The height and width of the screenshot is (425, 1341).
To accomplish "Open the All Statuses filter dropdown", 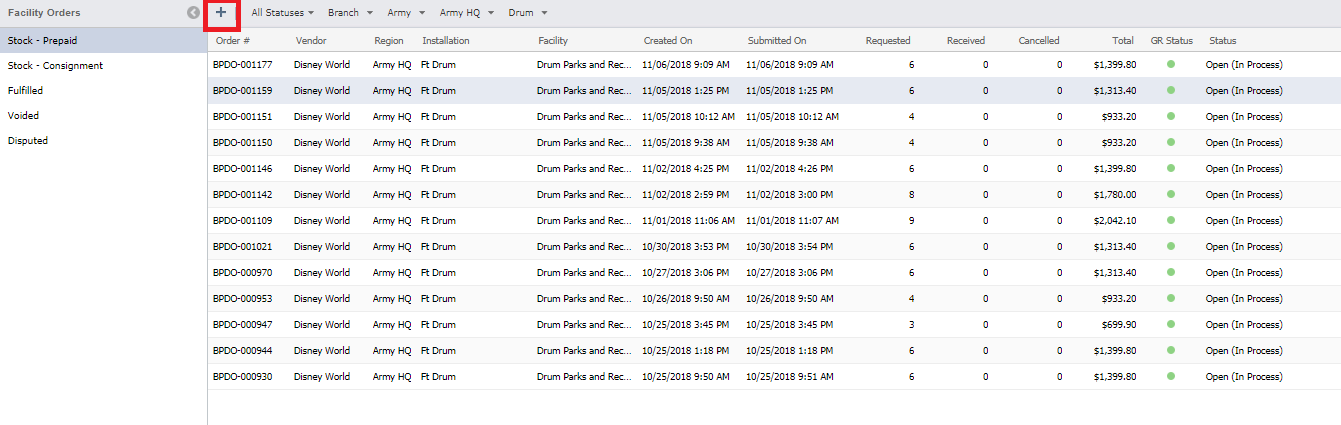I will 282,13.
